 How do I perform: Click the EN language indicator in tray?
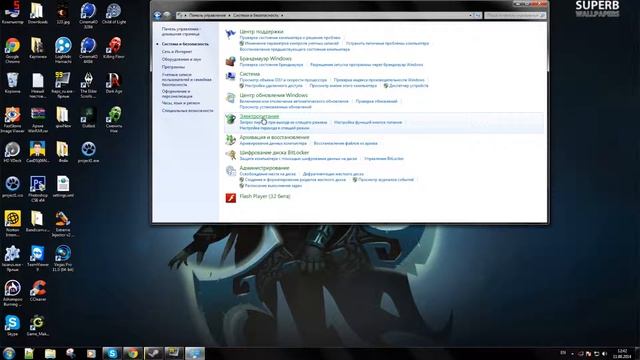pos(563,353)
